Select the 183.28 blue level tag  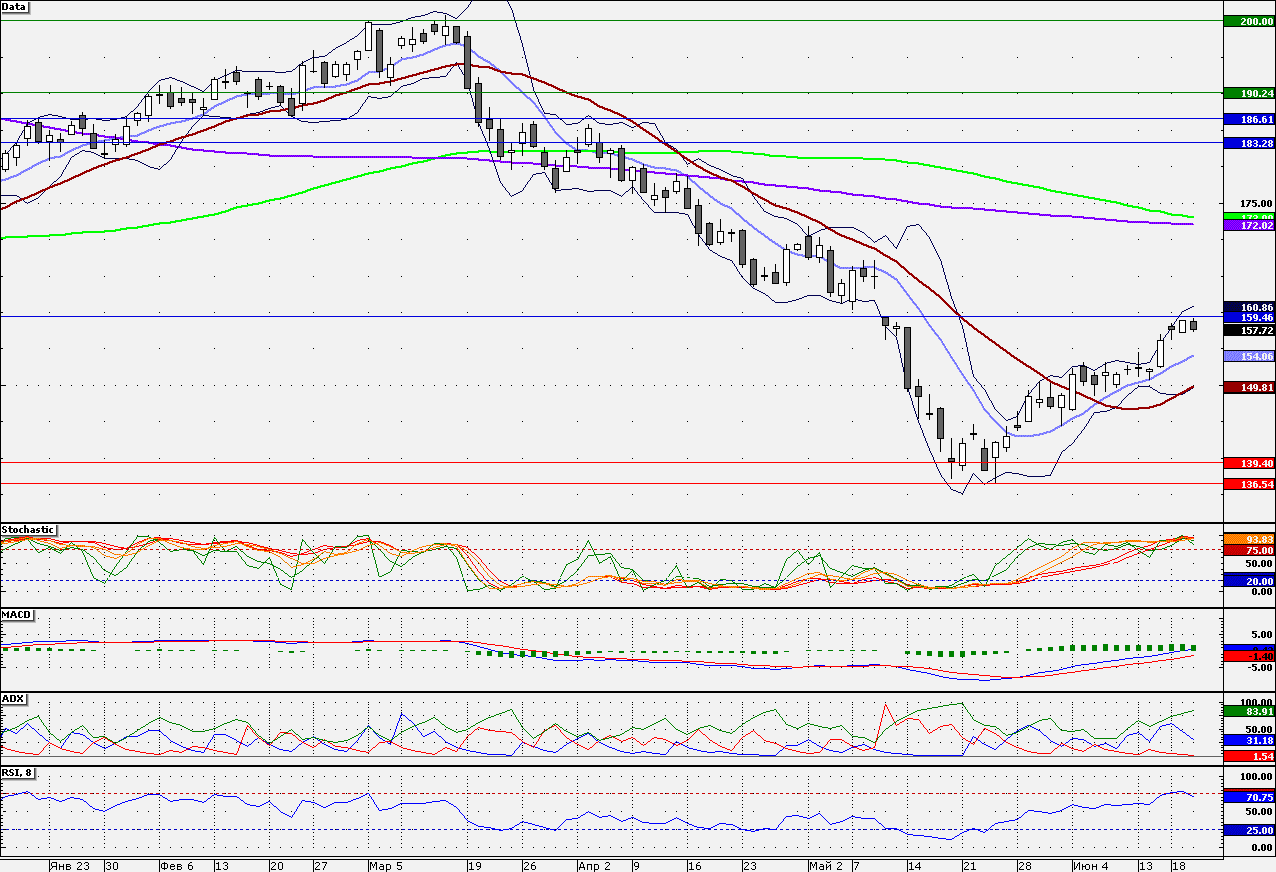coord(1249,143)
